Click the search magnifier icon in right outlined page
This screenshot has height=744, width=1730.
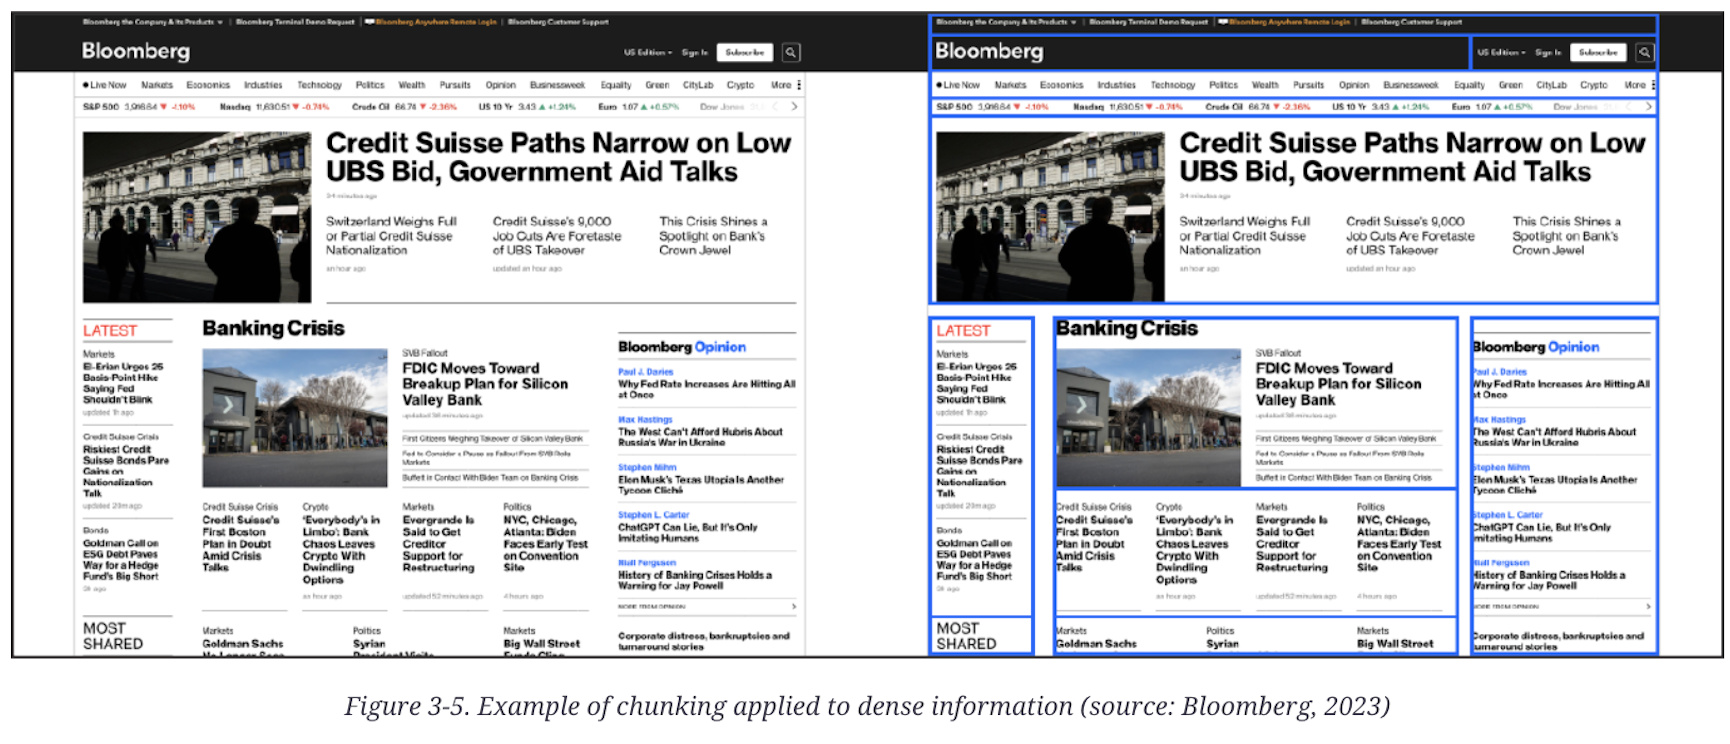[x=1644, y=52]
